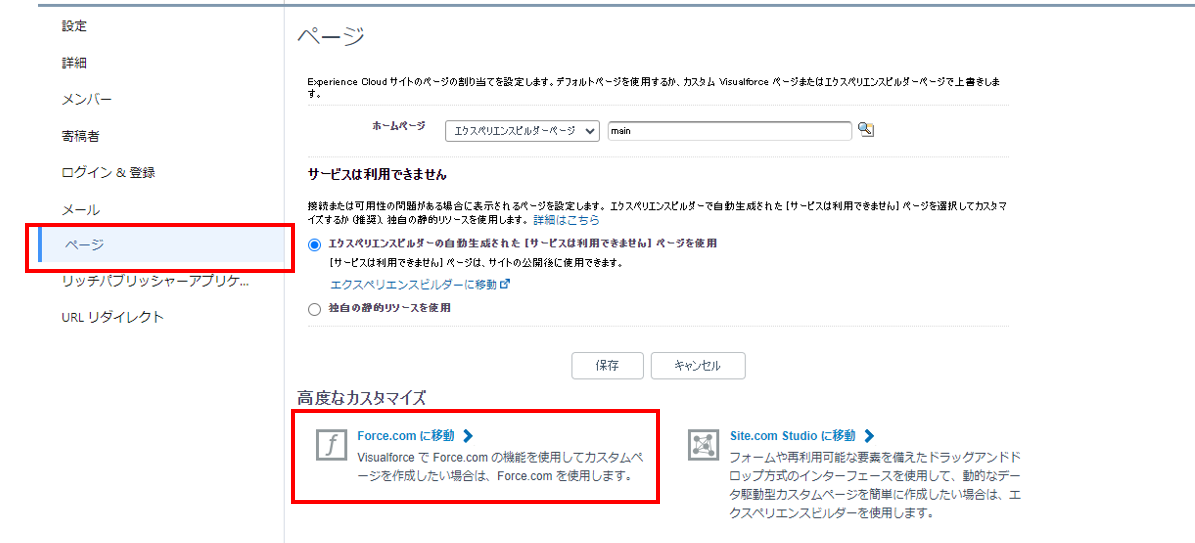Click the external link icon after エクスペリエンスビルダーに移動
The height and width of the screenshot is (543, 1195).
click(504, 284)
